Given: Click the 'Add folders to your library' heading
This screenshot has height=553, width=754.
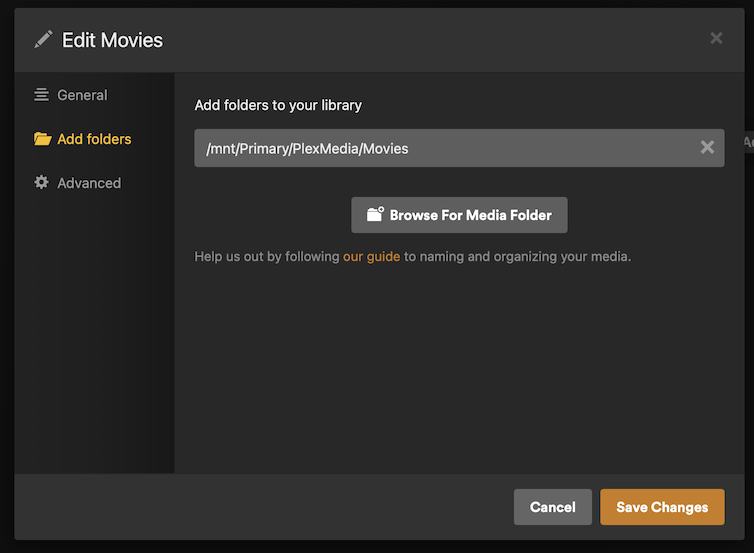Looking at the screenshot, I should 278,105.
